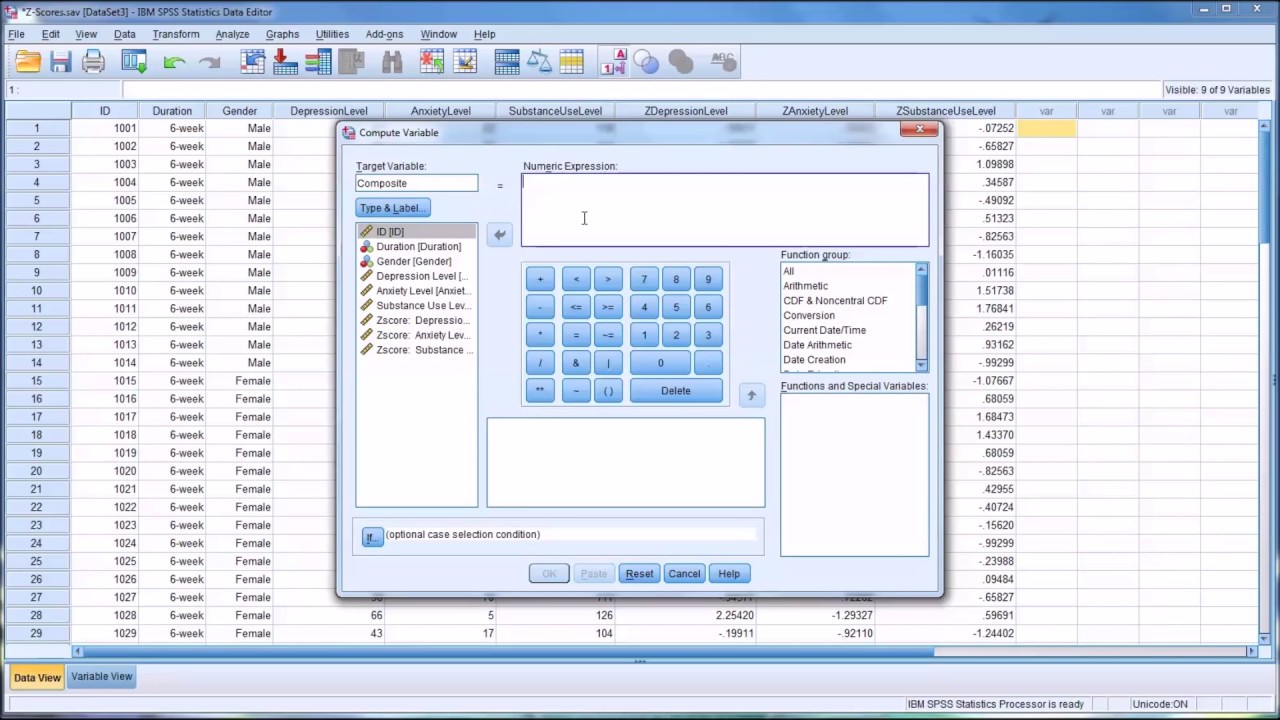The height and width of the screenshot is (720, 1280).
Task: Click the Reset button
Action: click(x=639, y=574)
